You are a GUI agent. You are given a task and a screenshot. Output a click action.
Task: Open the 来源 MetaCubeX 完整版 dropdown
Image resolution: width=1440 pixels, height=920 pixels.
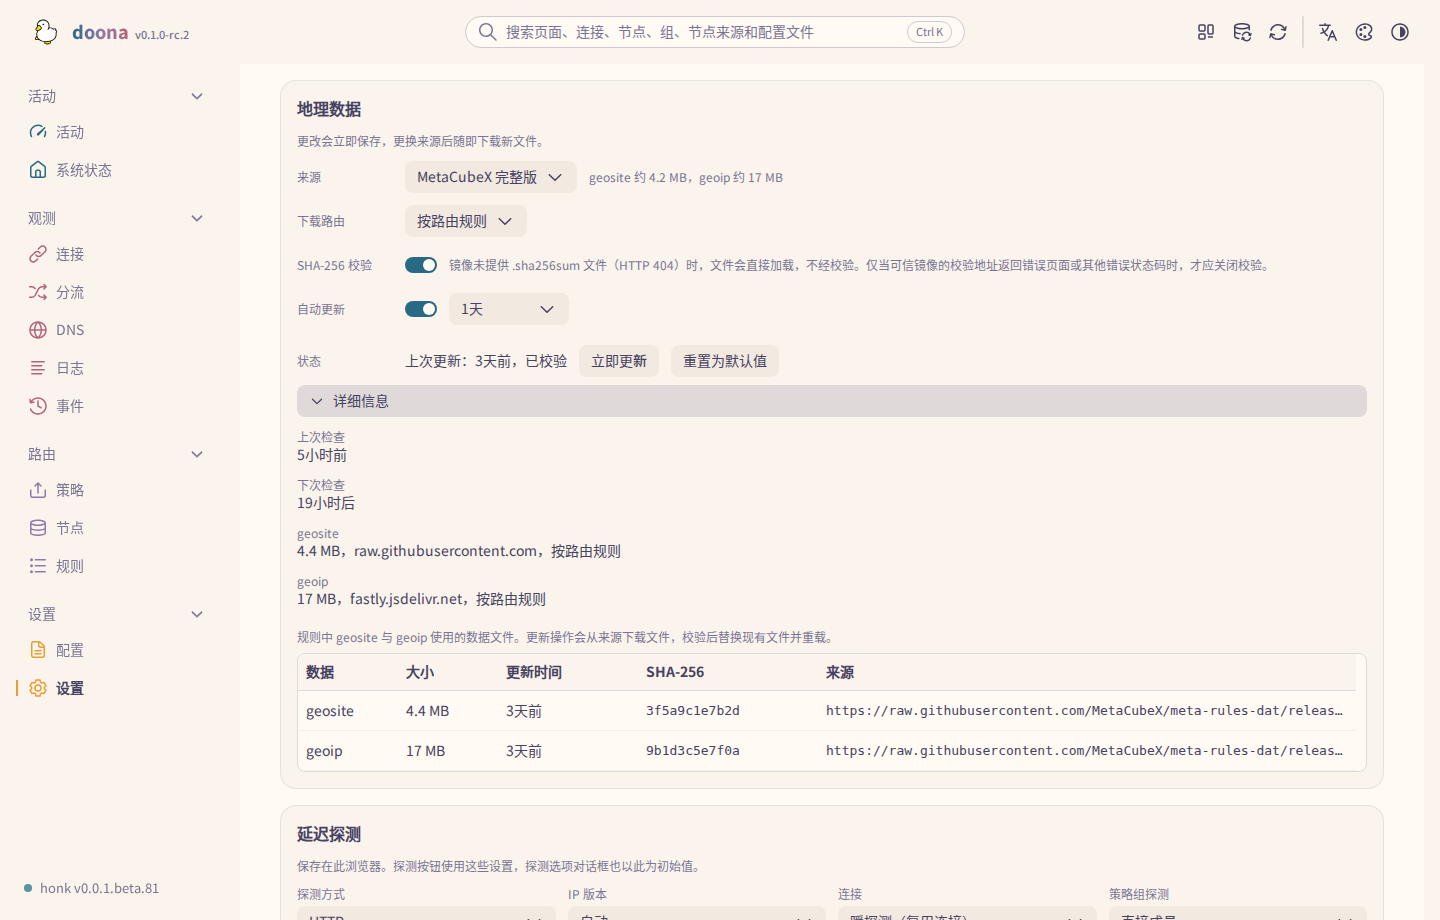(x=491, y=177)
